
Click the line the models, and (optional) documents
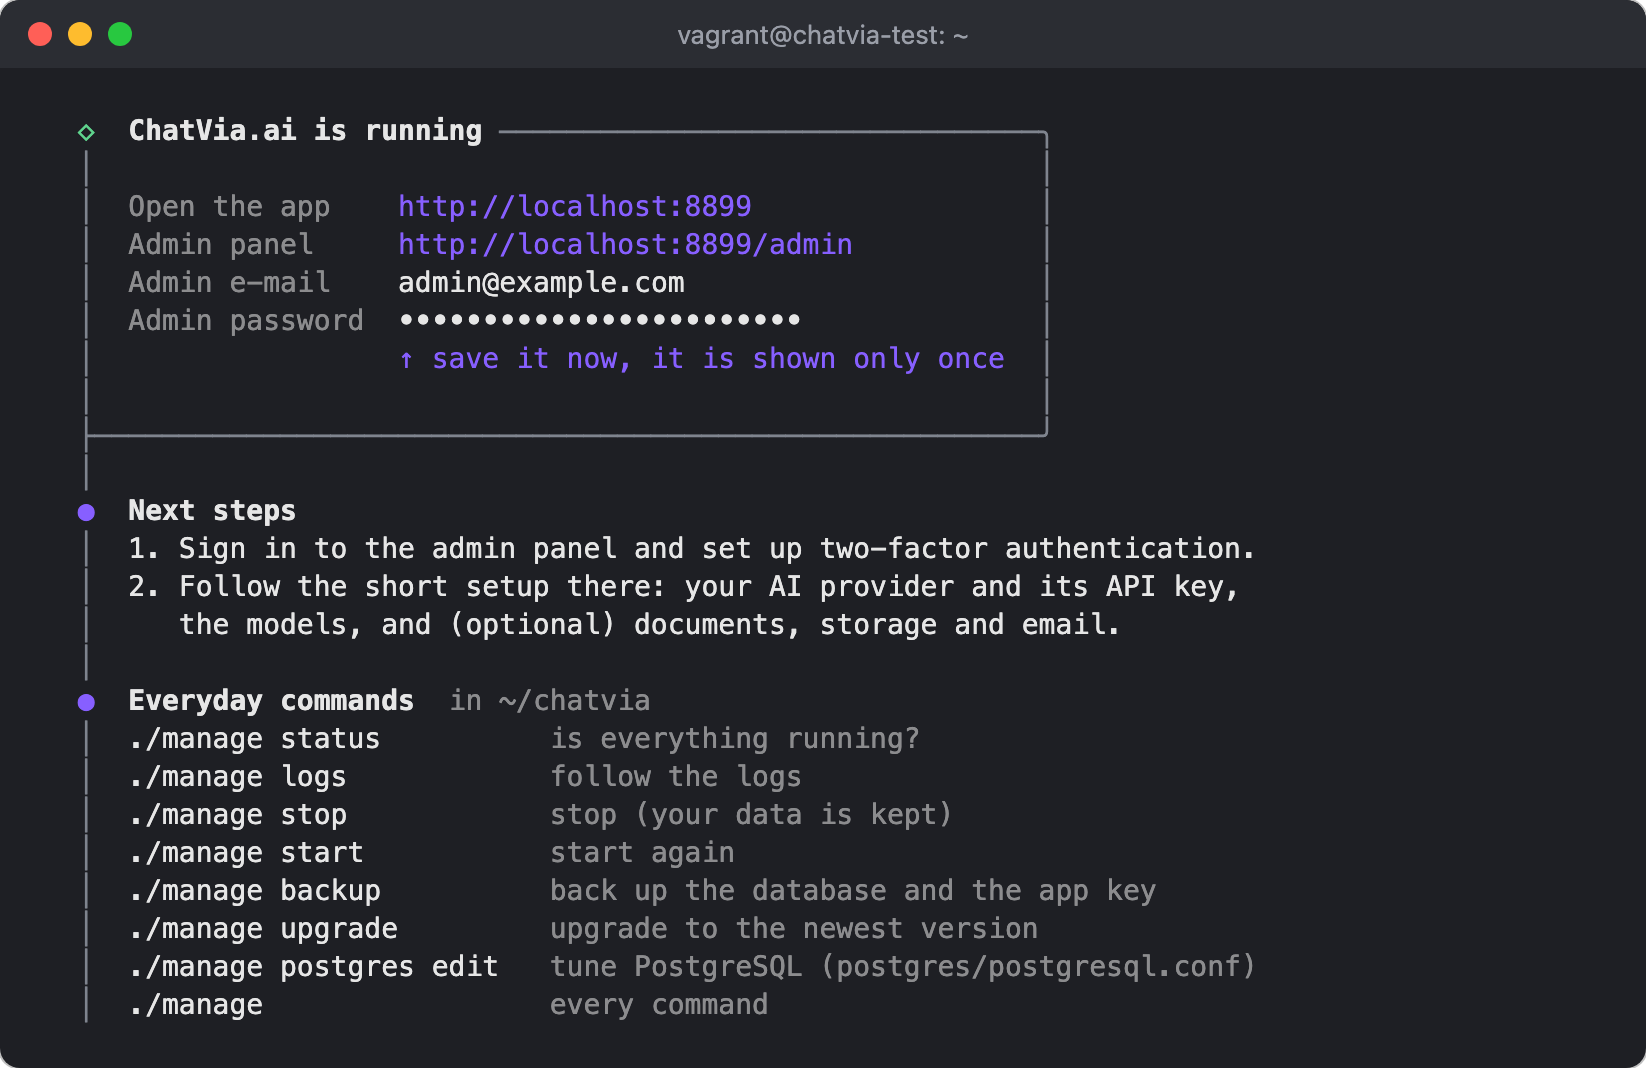pos(649,624)
